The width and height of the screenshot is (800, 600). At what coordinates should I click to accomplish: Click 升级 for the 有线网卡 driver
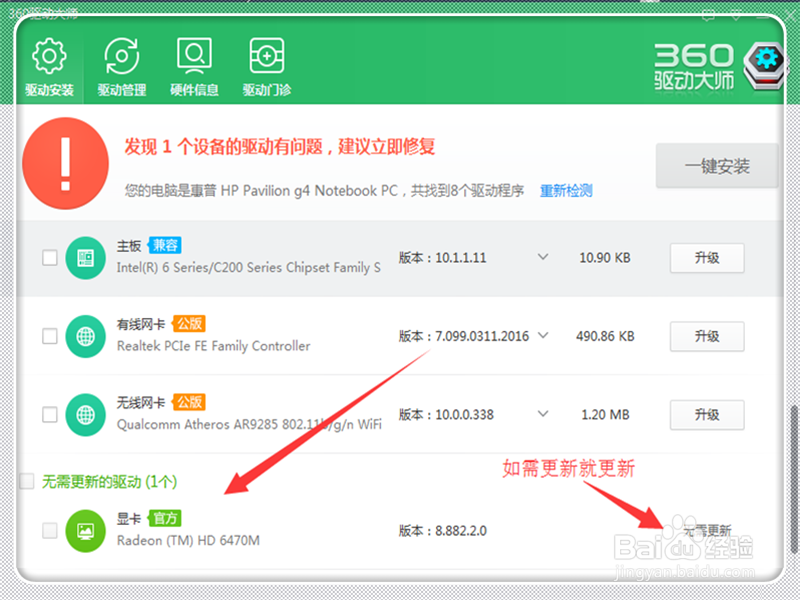point(707,336)
